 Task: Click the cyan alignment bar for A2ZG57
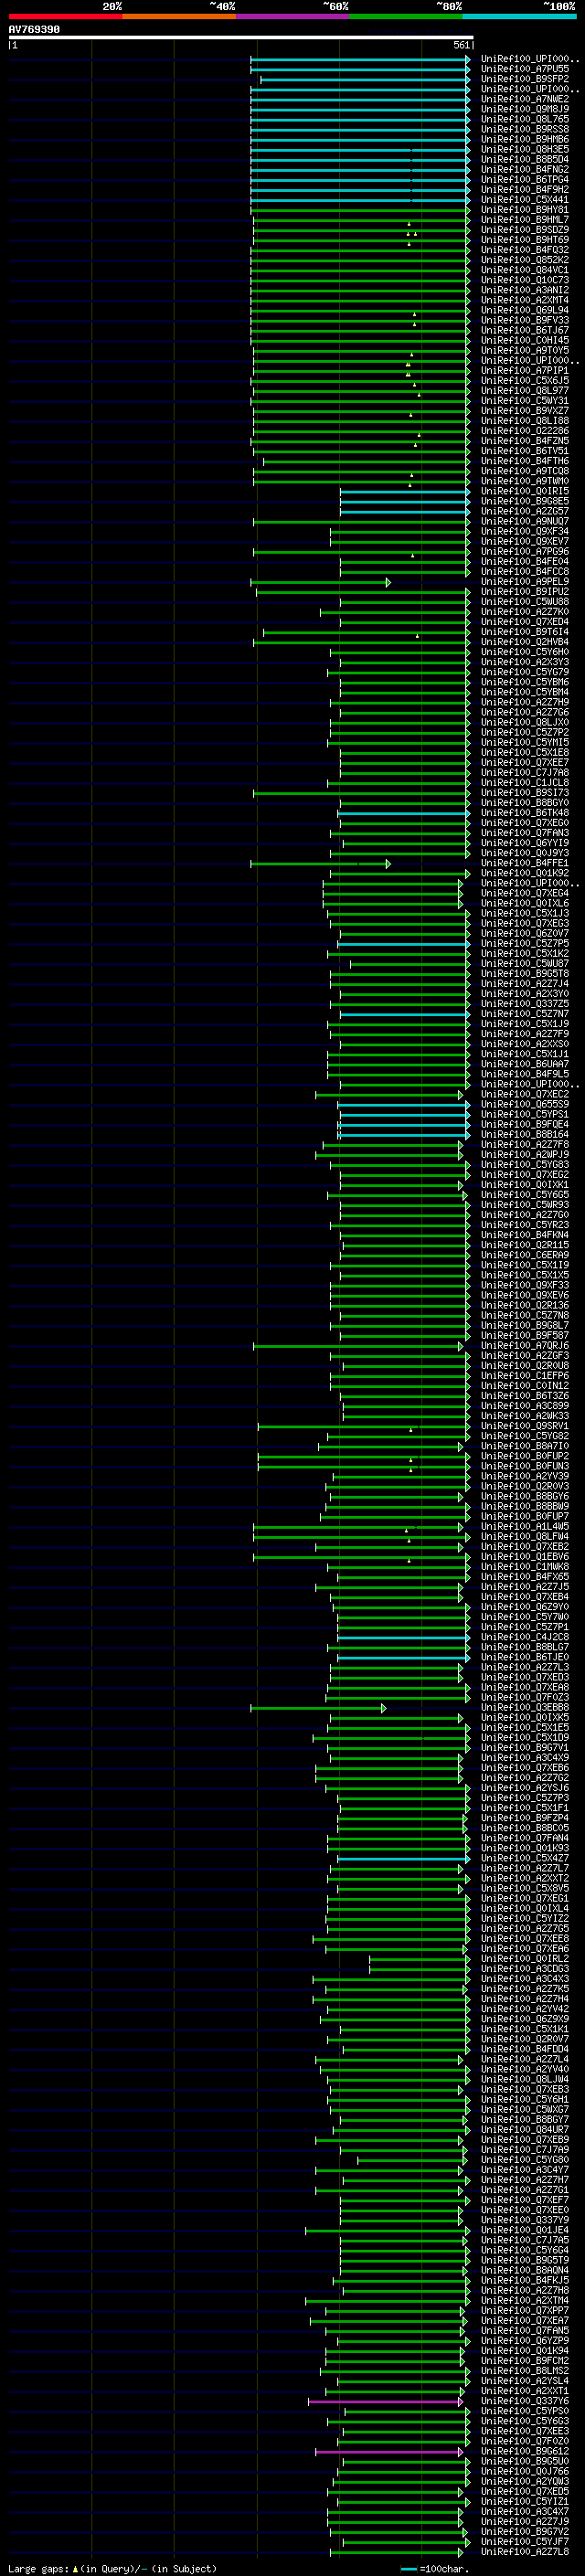(404, 511)
